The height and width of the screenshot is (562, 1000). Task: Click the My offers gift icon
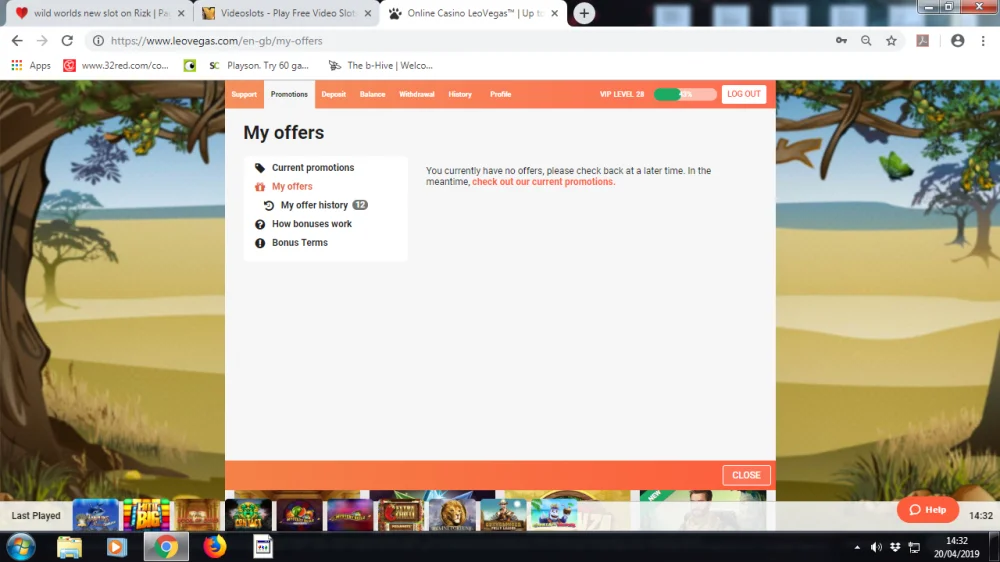click(x=260, y=186)
